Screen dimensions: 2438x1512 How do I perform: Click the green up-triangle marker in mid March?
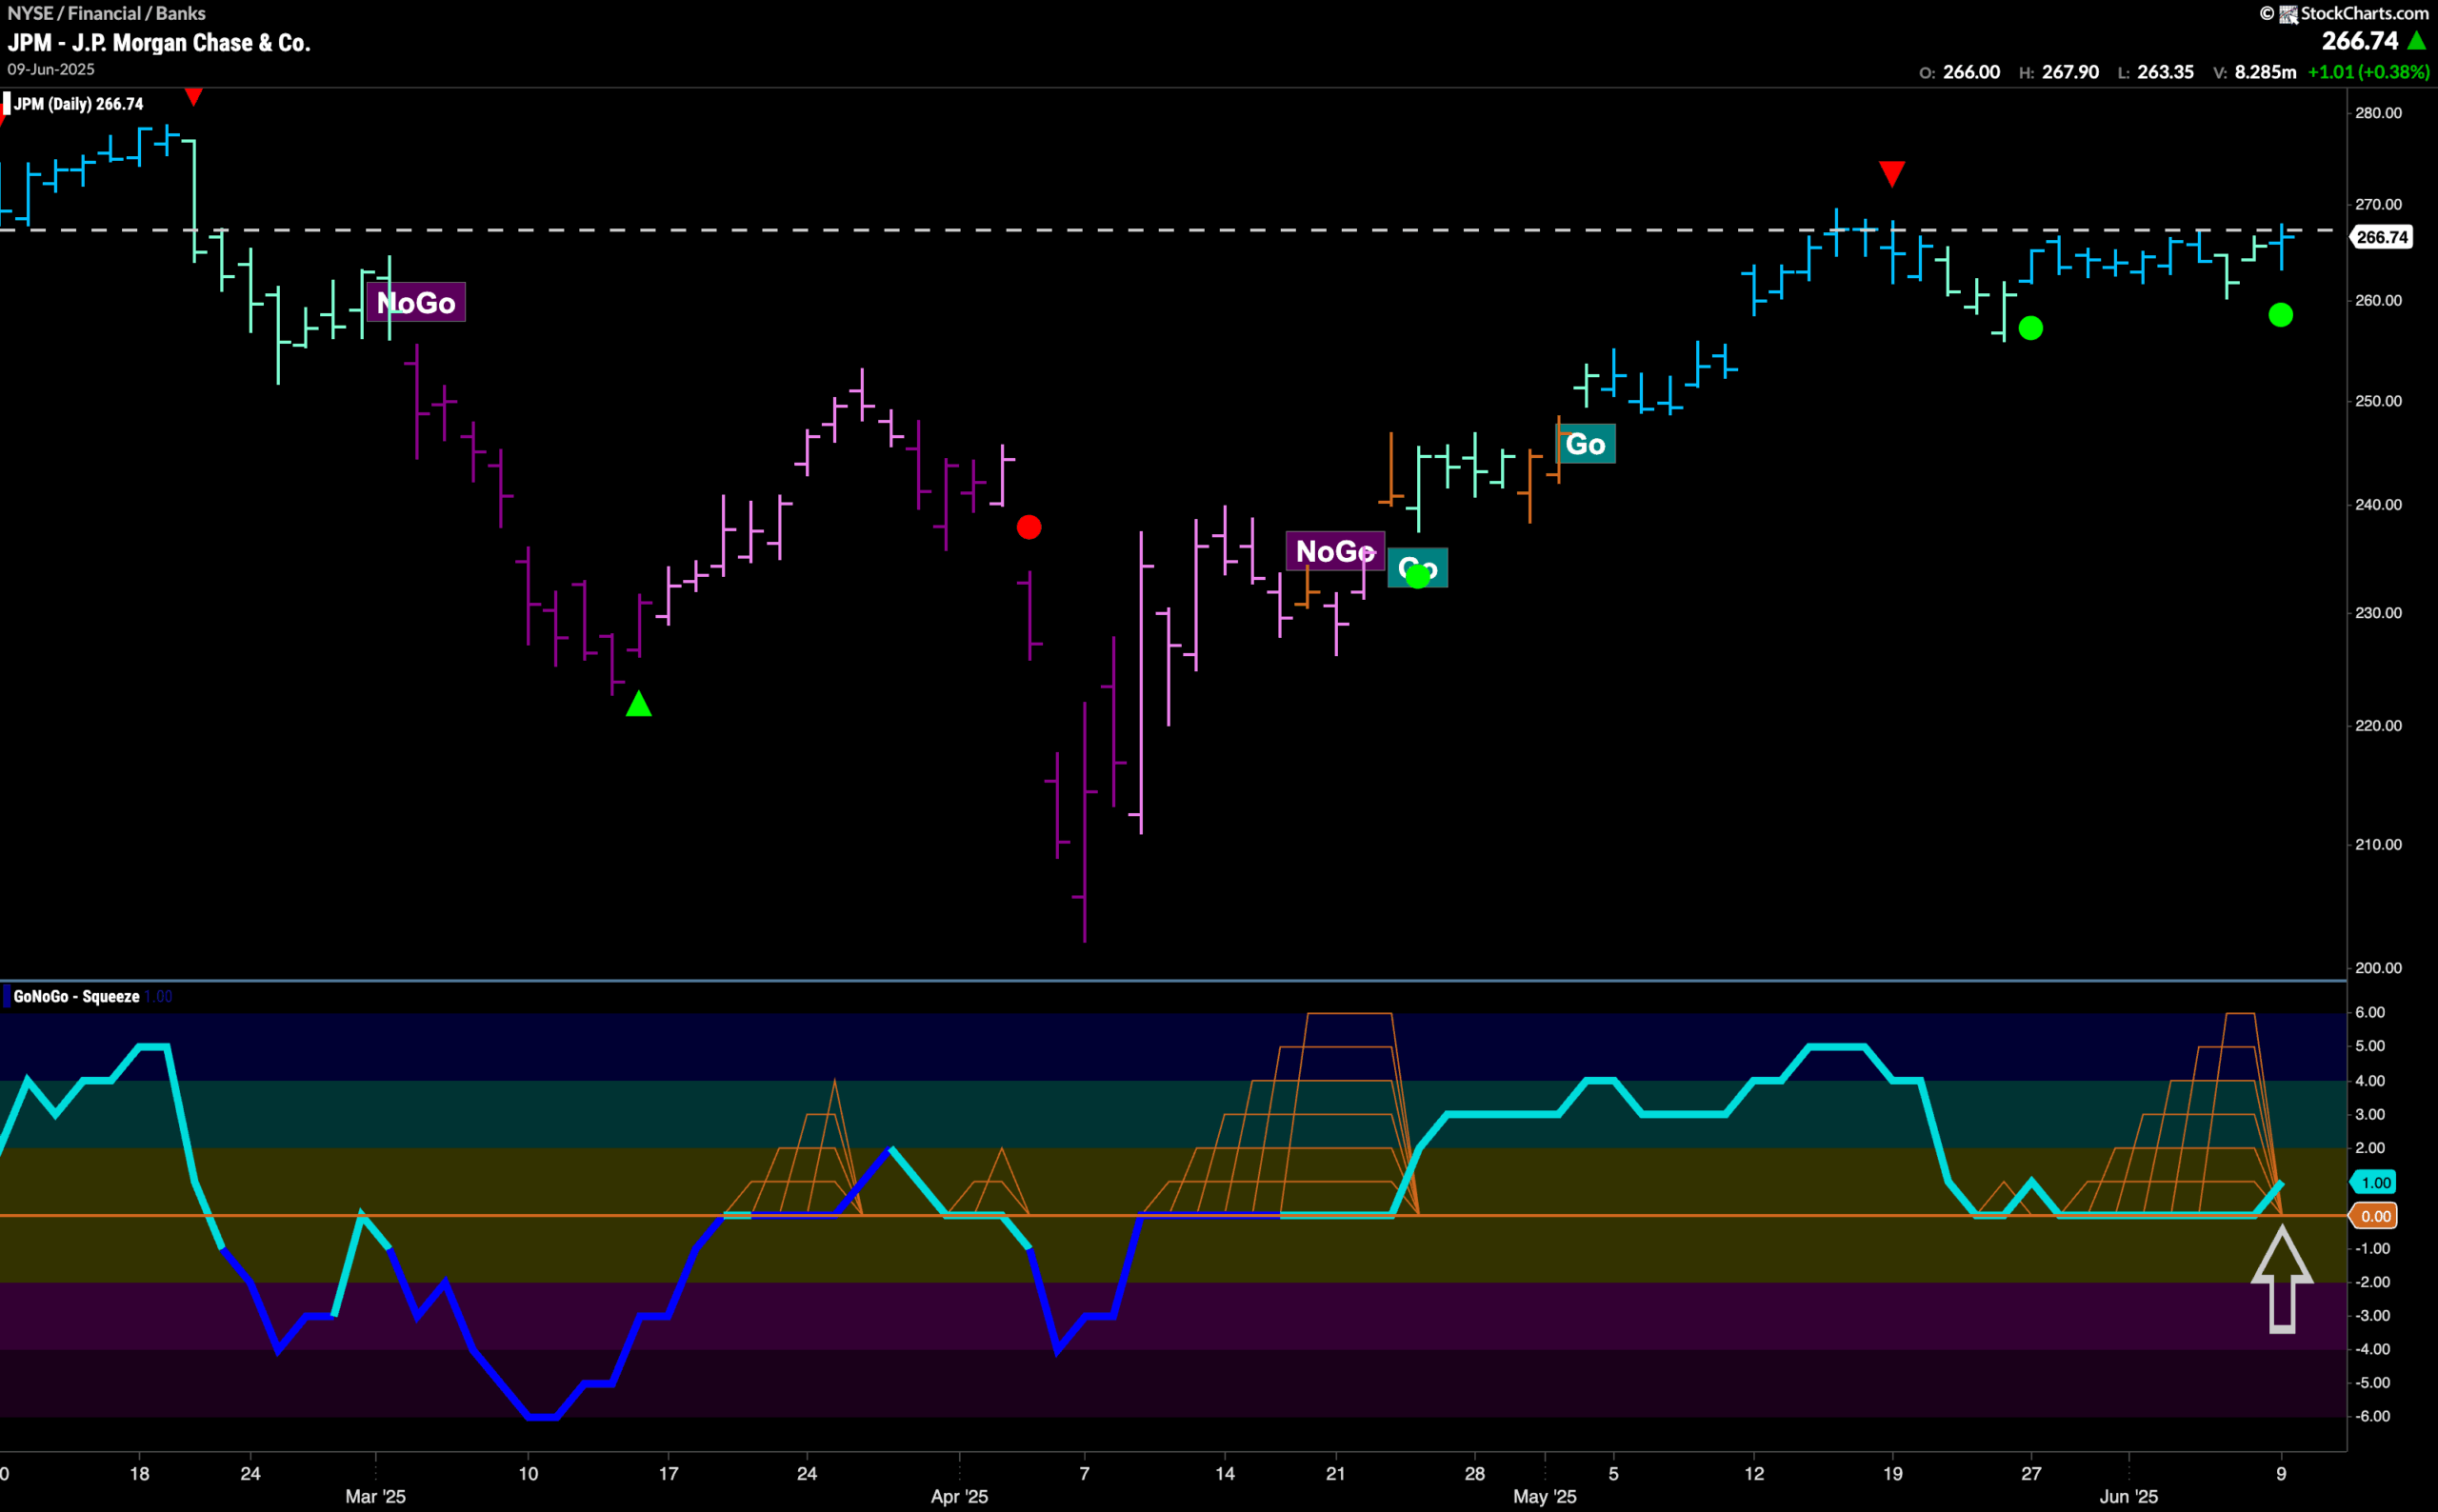(639, 704)
